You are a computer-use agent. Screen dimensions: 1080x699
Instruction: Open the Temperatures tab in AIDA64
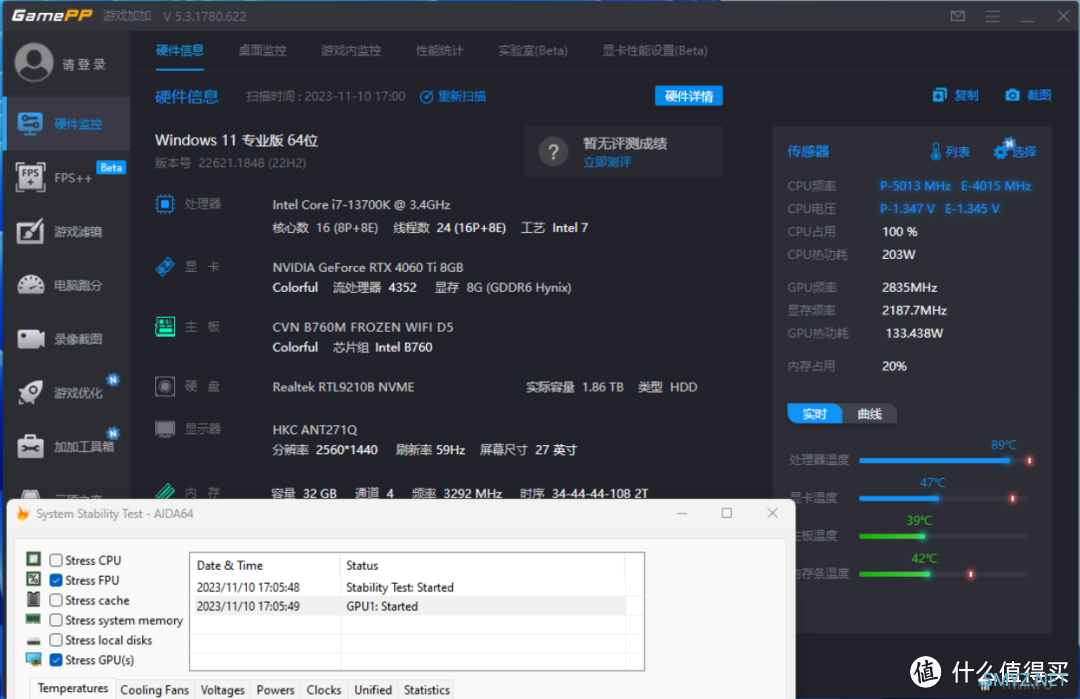[73, 689]
